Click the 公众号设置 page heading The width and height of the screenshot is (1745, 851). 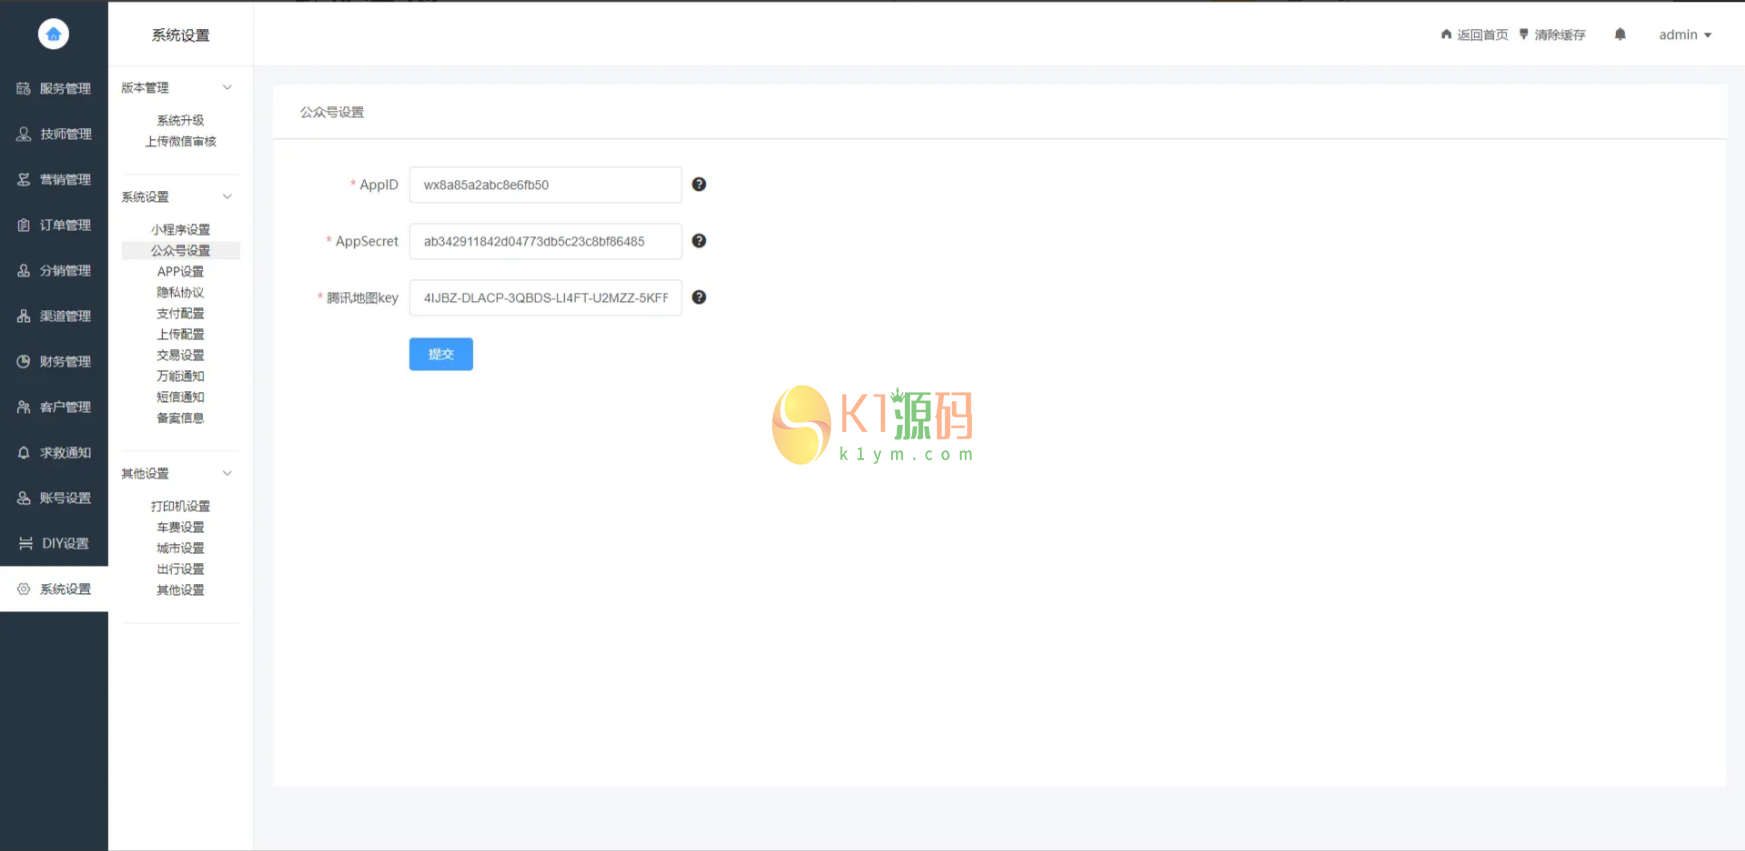point(332,112)
